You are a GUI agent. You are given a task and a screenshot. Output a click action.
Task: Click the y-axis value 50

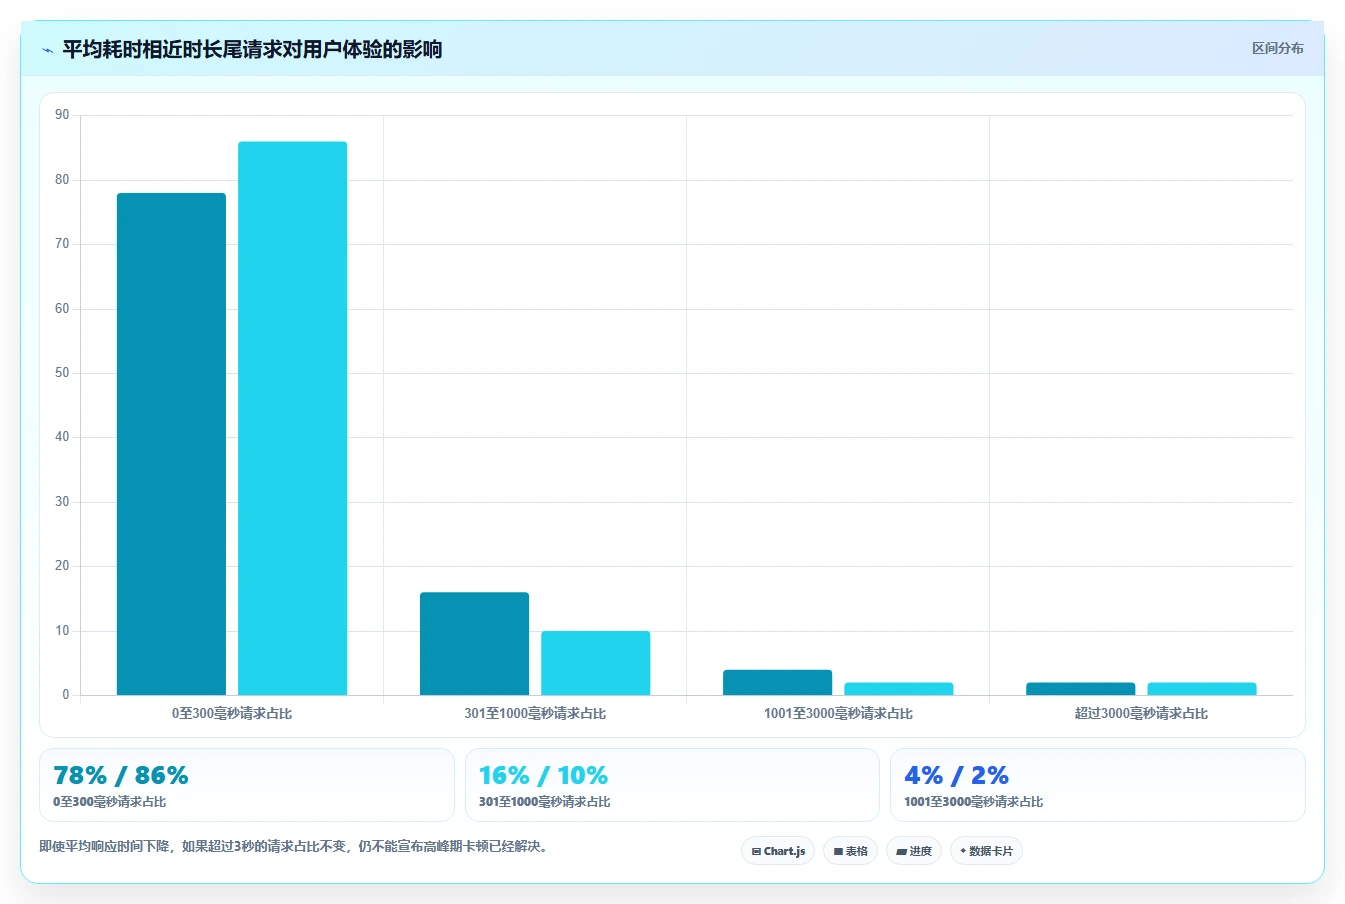[62, 373]
